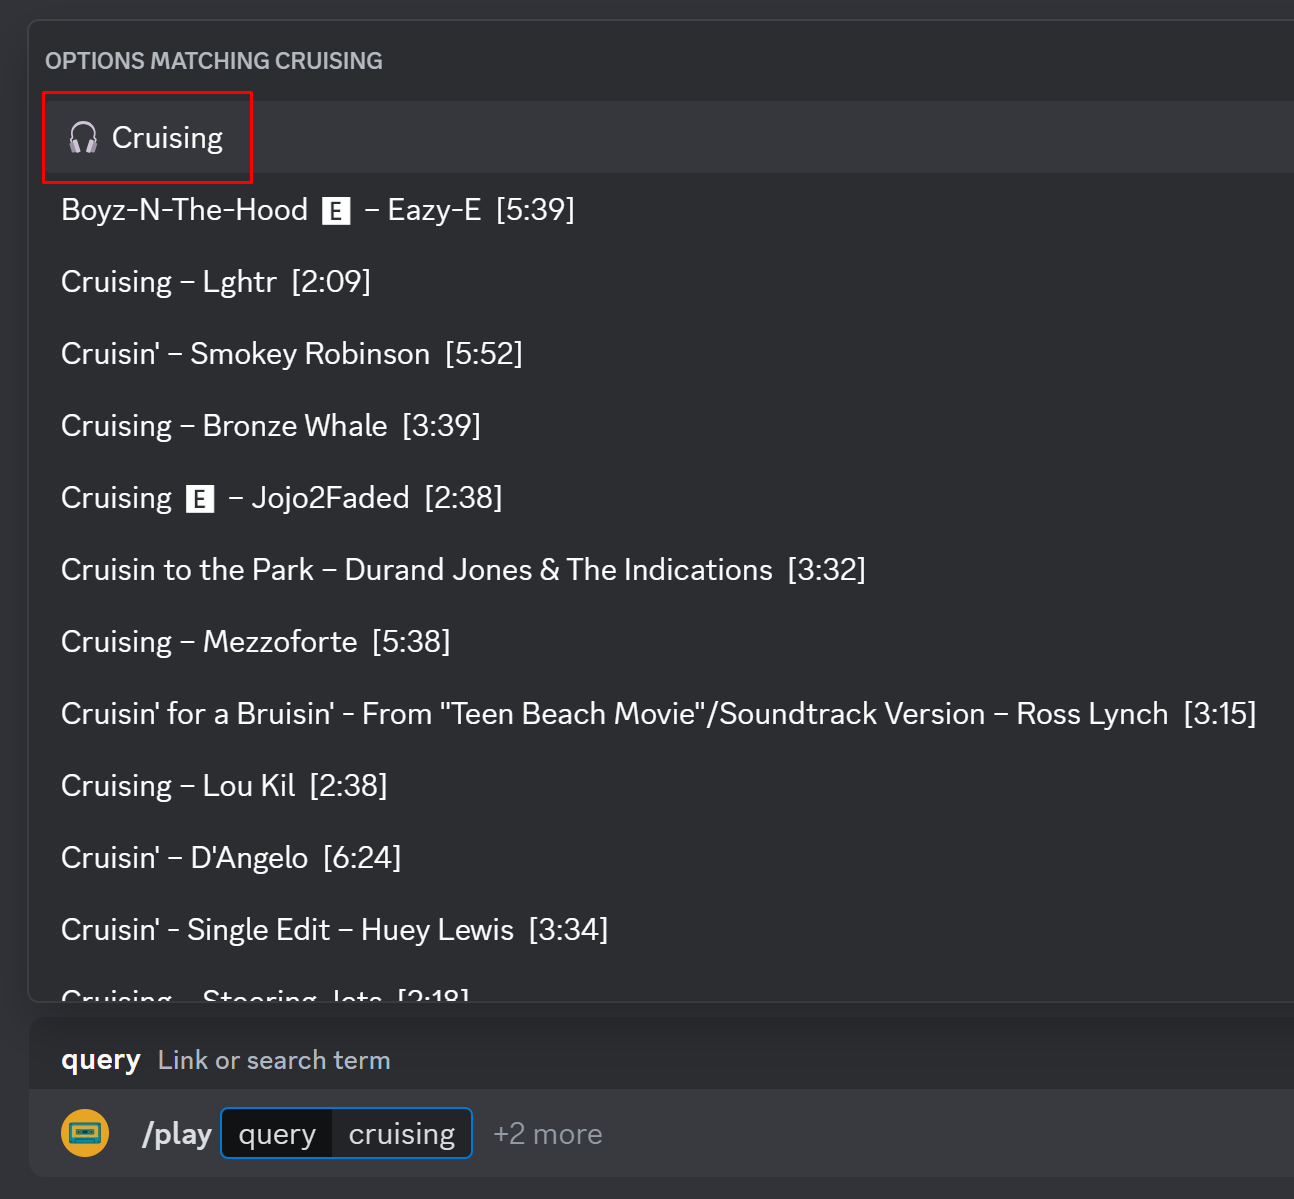Pick Cruisin' by D'Angelo
The image size is (1294, 1199).
click(231, 858)
